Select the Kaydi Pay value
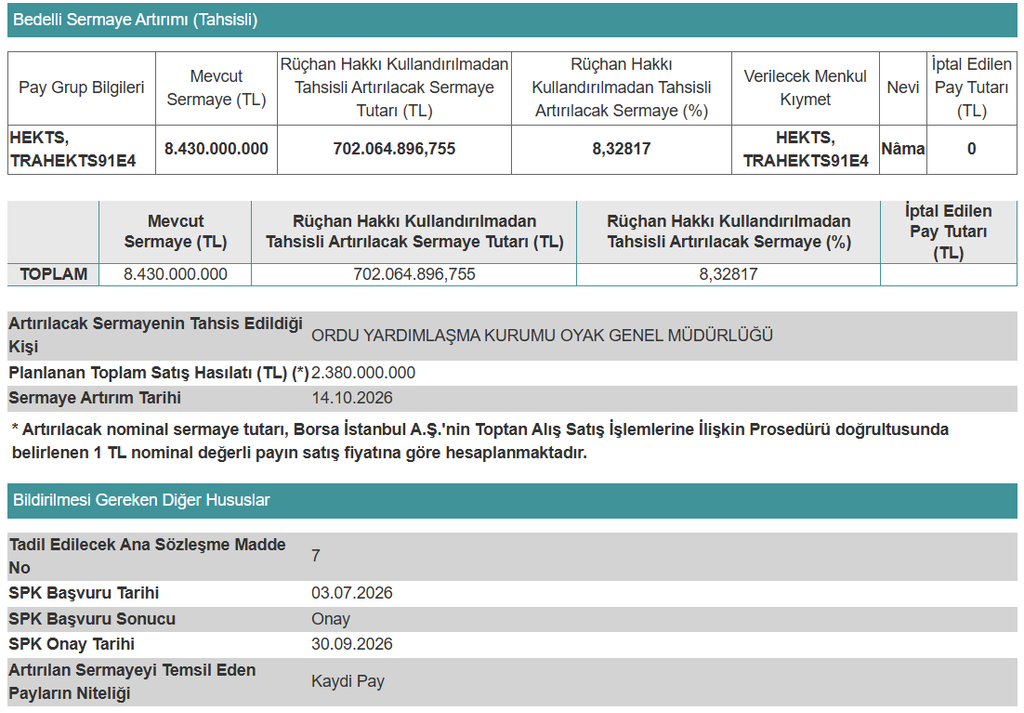Image resolution: width=1024 pixels, height=713 pixels. 348,682
